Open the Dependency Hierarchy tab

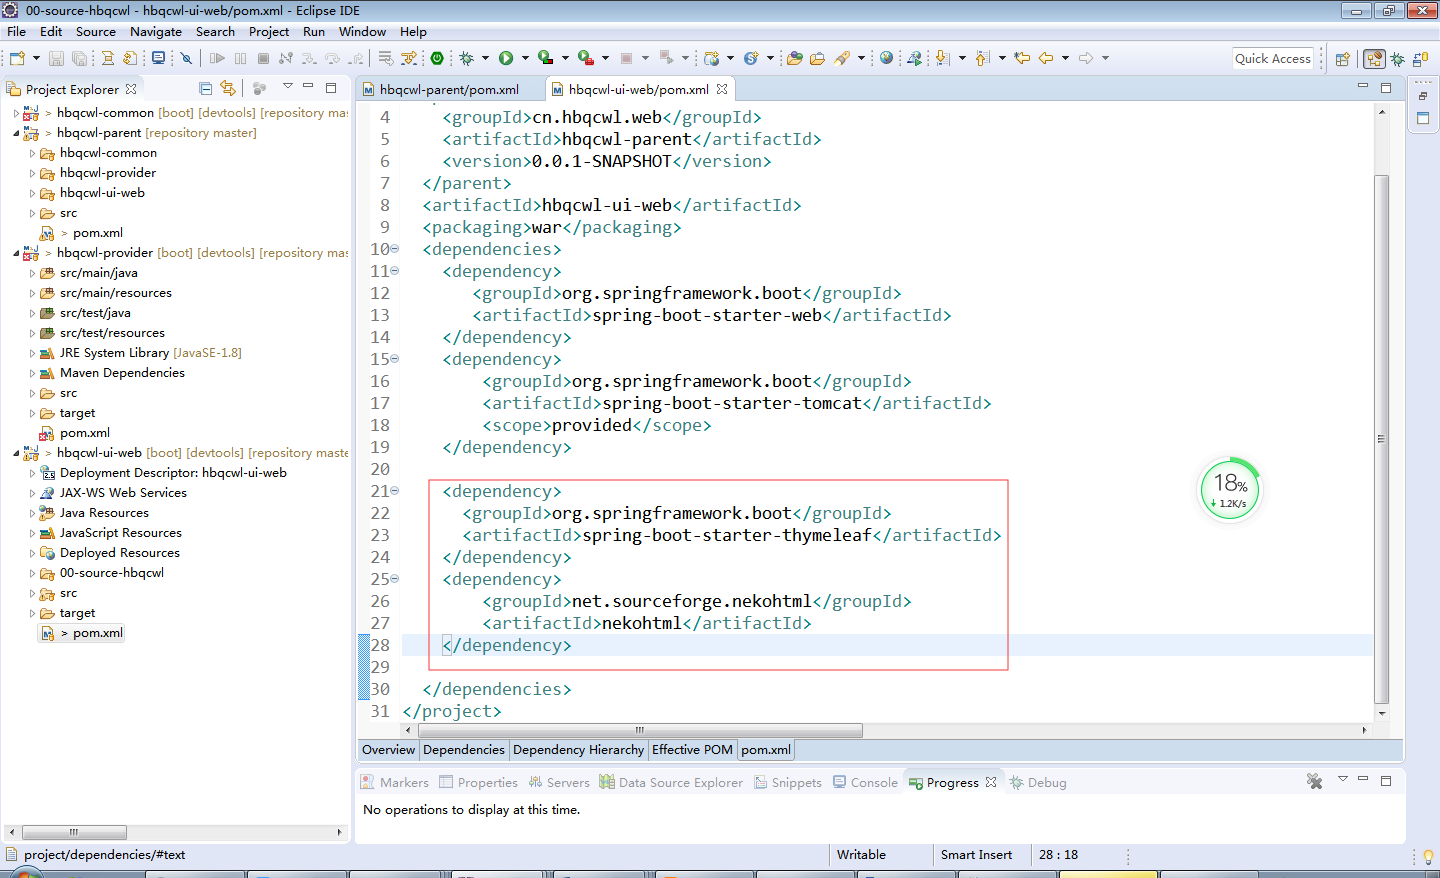click(x=578, y=749)
